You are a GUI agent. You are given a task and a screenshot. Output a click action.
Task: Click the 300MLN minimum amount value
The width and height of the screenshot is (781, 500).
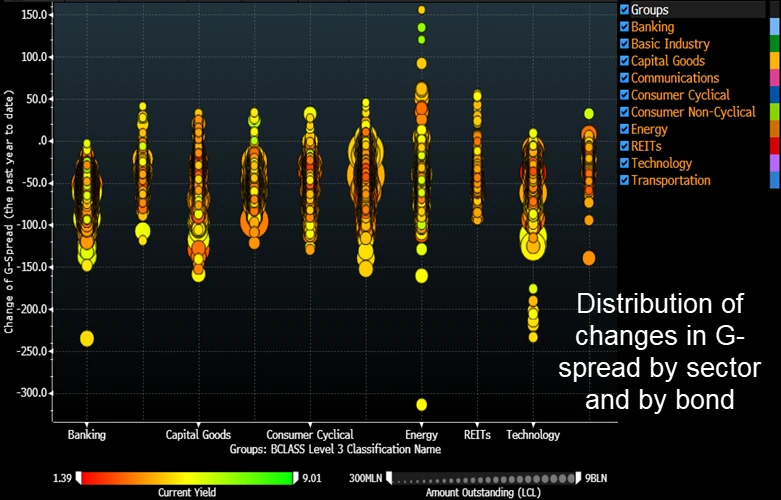(x=366, y=479)
